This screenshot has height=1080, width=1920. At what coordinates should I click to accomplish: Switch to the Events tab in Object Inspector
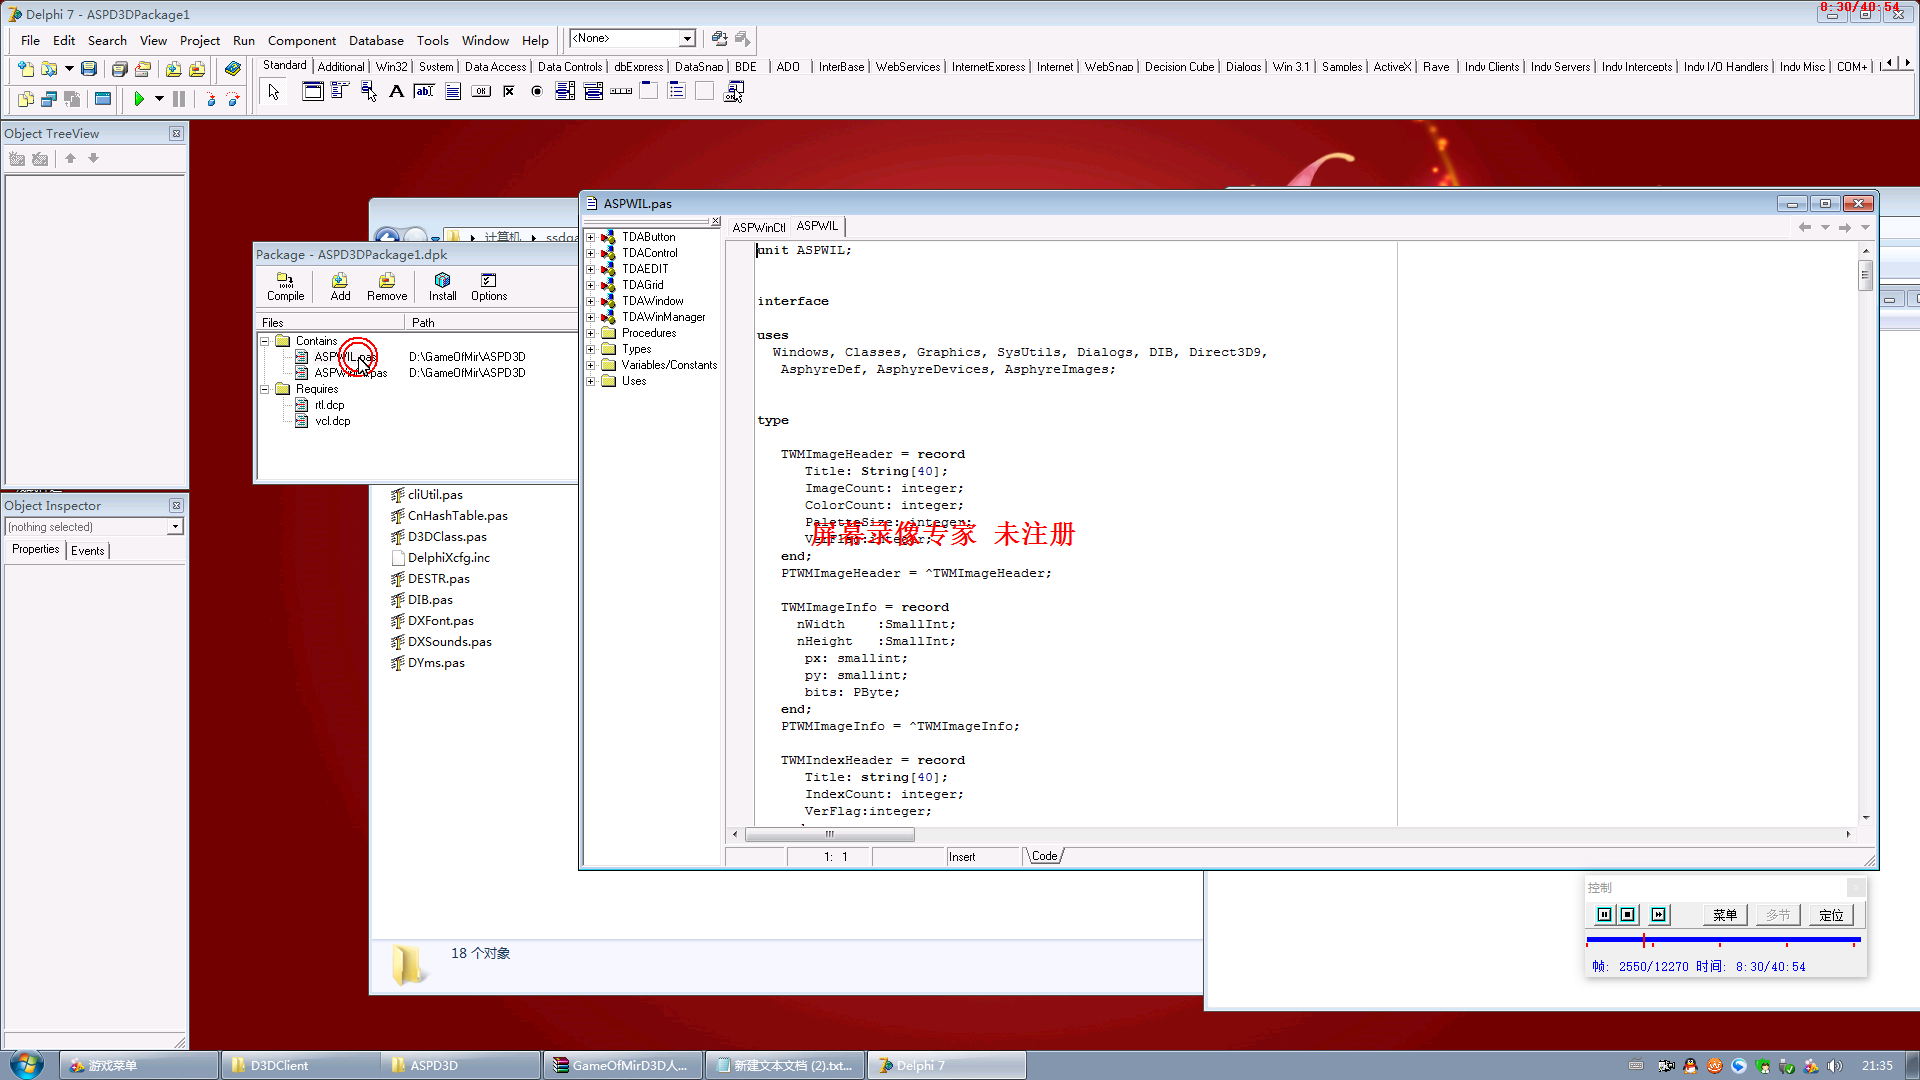click(88, 550)
